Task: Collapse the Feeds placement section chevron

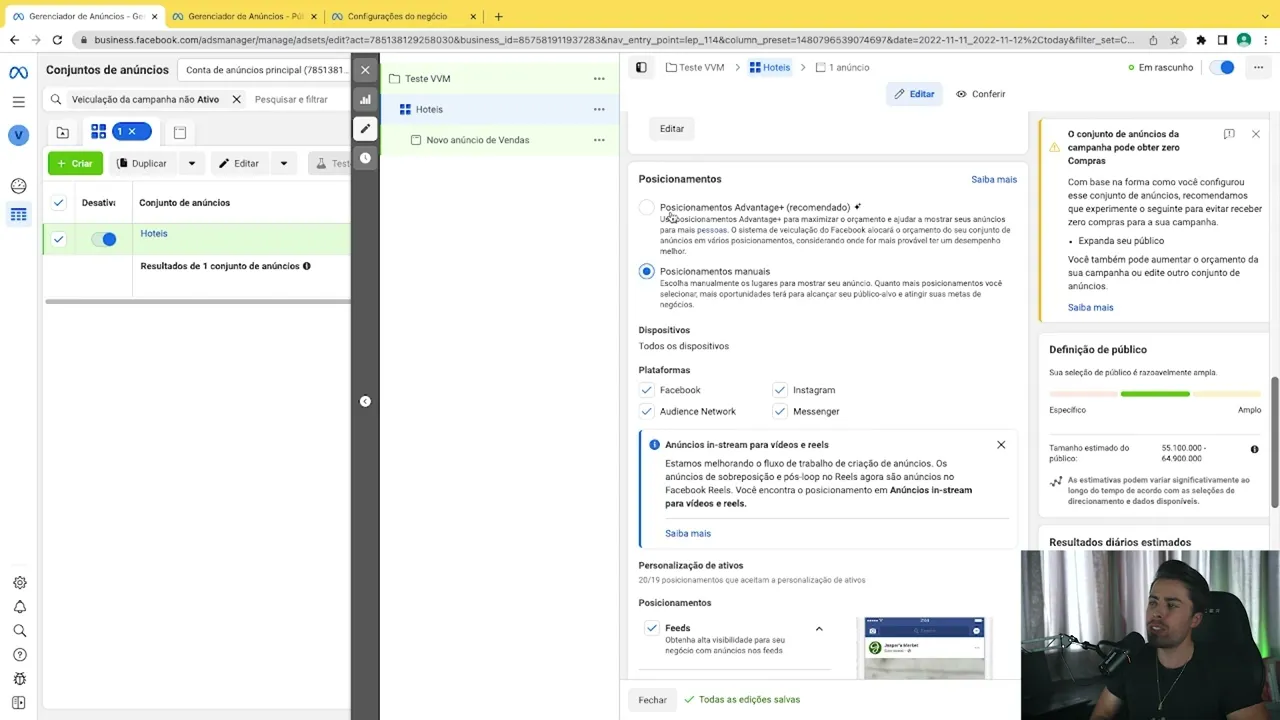Action: [819, 629]
